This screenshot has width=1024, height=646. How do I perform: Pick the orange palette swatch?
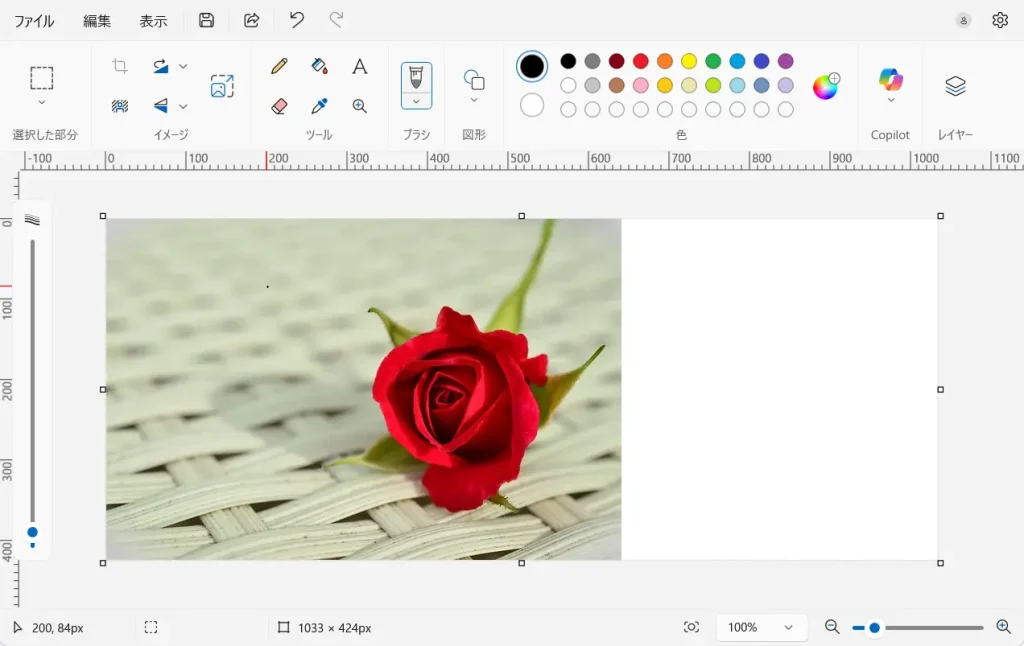(x=665, y=61)
